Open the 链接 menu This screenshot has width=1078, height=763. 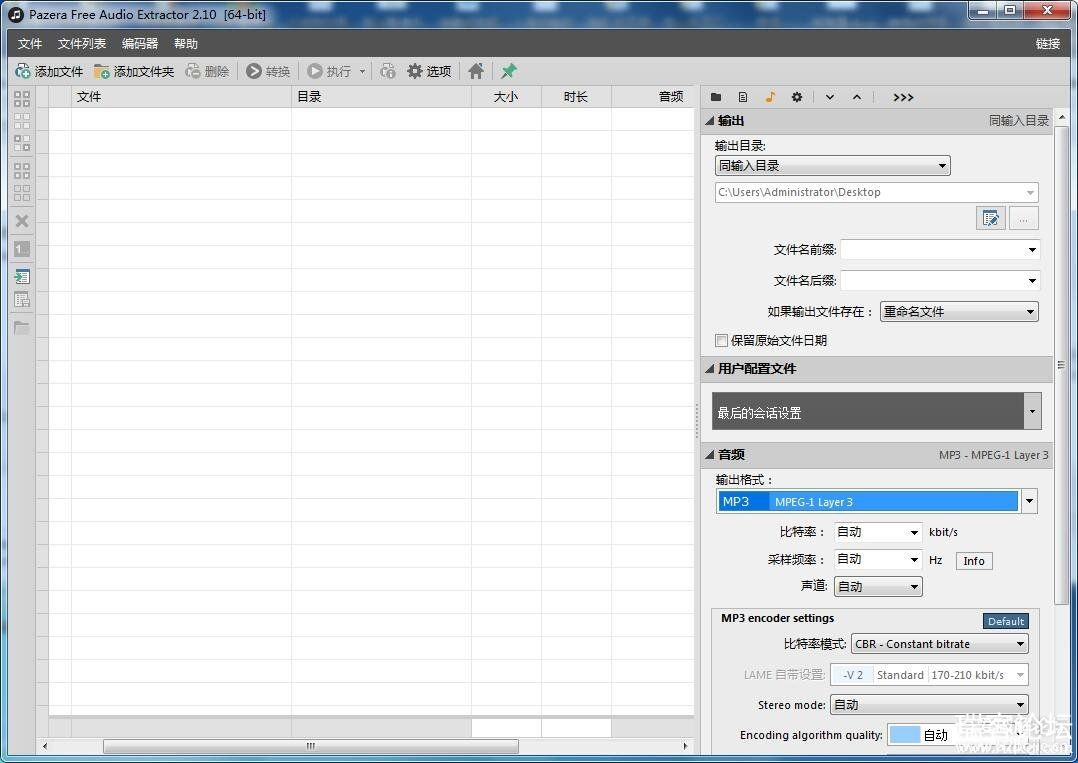(1048, 44)
